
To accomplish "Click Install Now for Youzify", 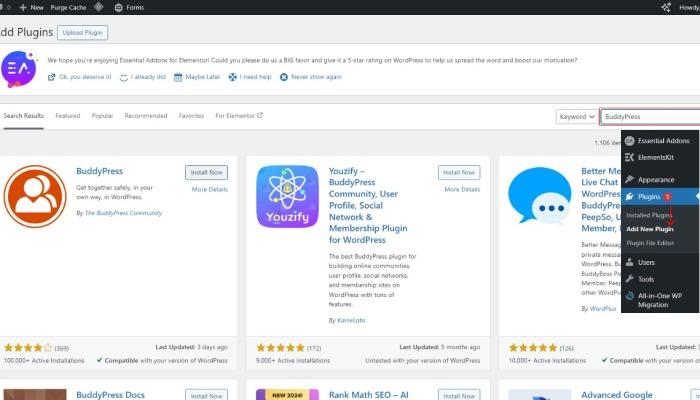I will tap(459, 172).
